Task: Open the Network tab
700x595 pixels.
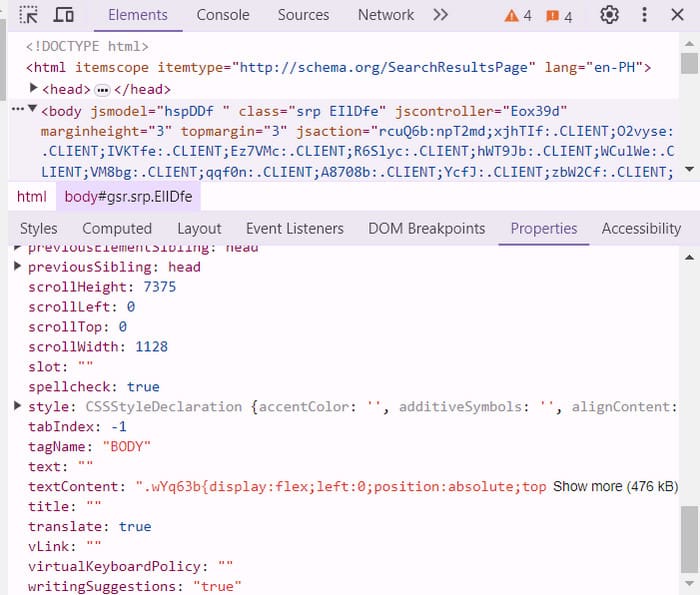Action: 386,15
